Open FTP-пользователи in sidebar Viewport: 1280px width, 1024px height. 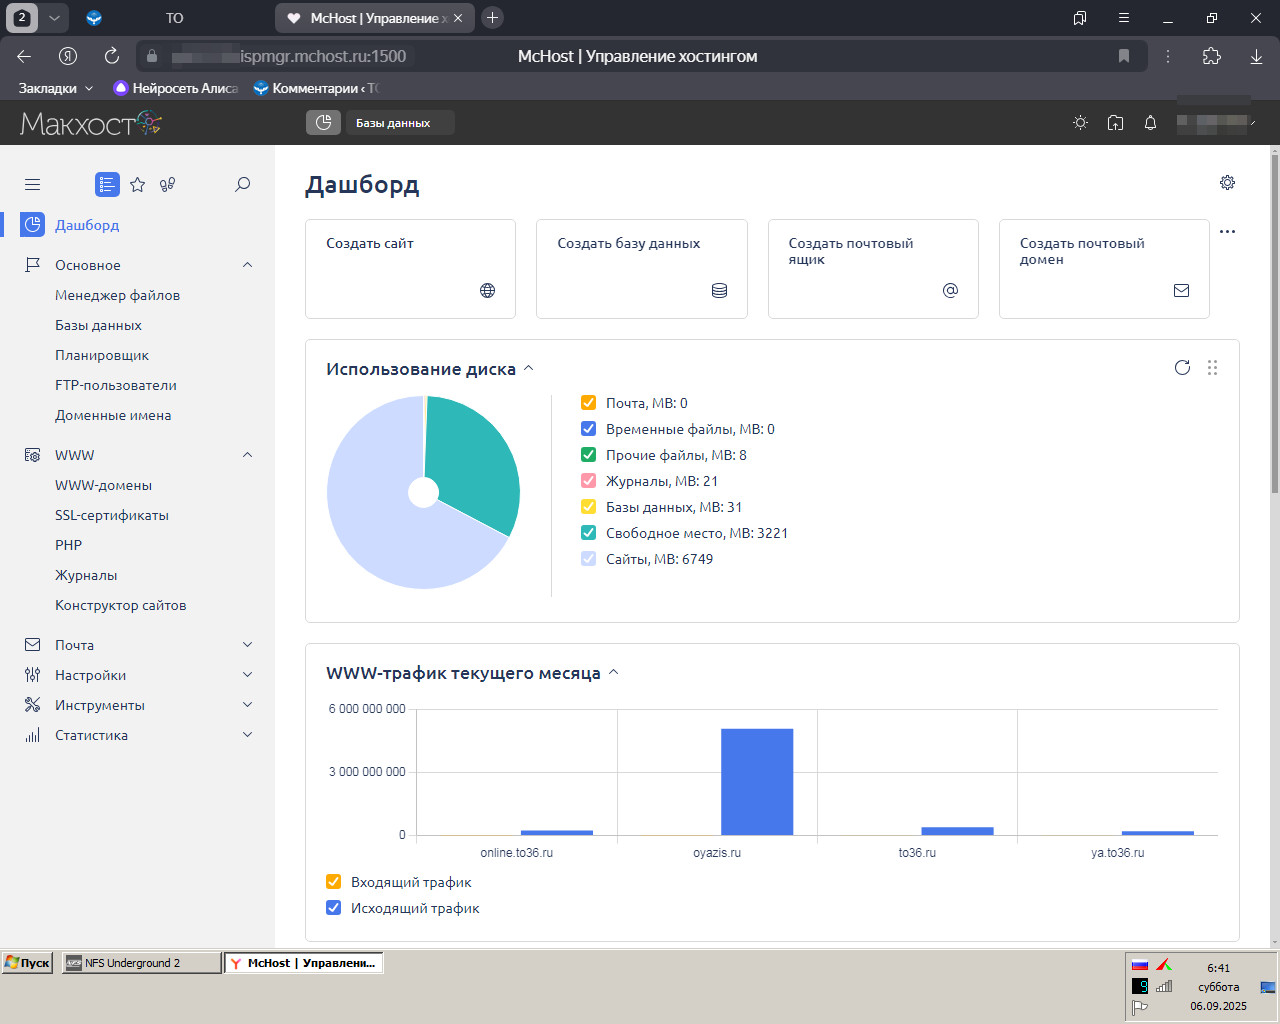[x=116, y=385]
